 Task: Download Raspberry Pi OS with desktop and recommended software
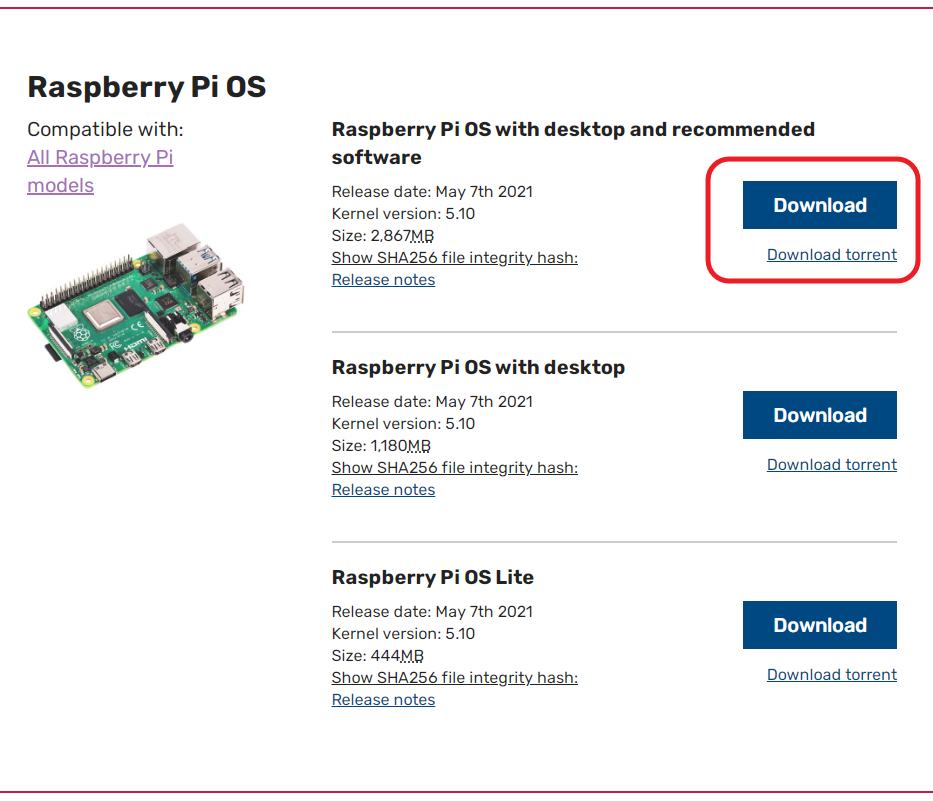point(819,205)
